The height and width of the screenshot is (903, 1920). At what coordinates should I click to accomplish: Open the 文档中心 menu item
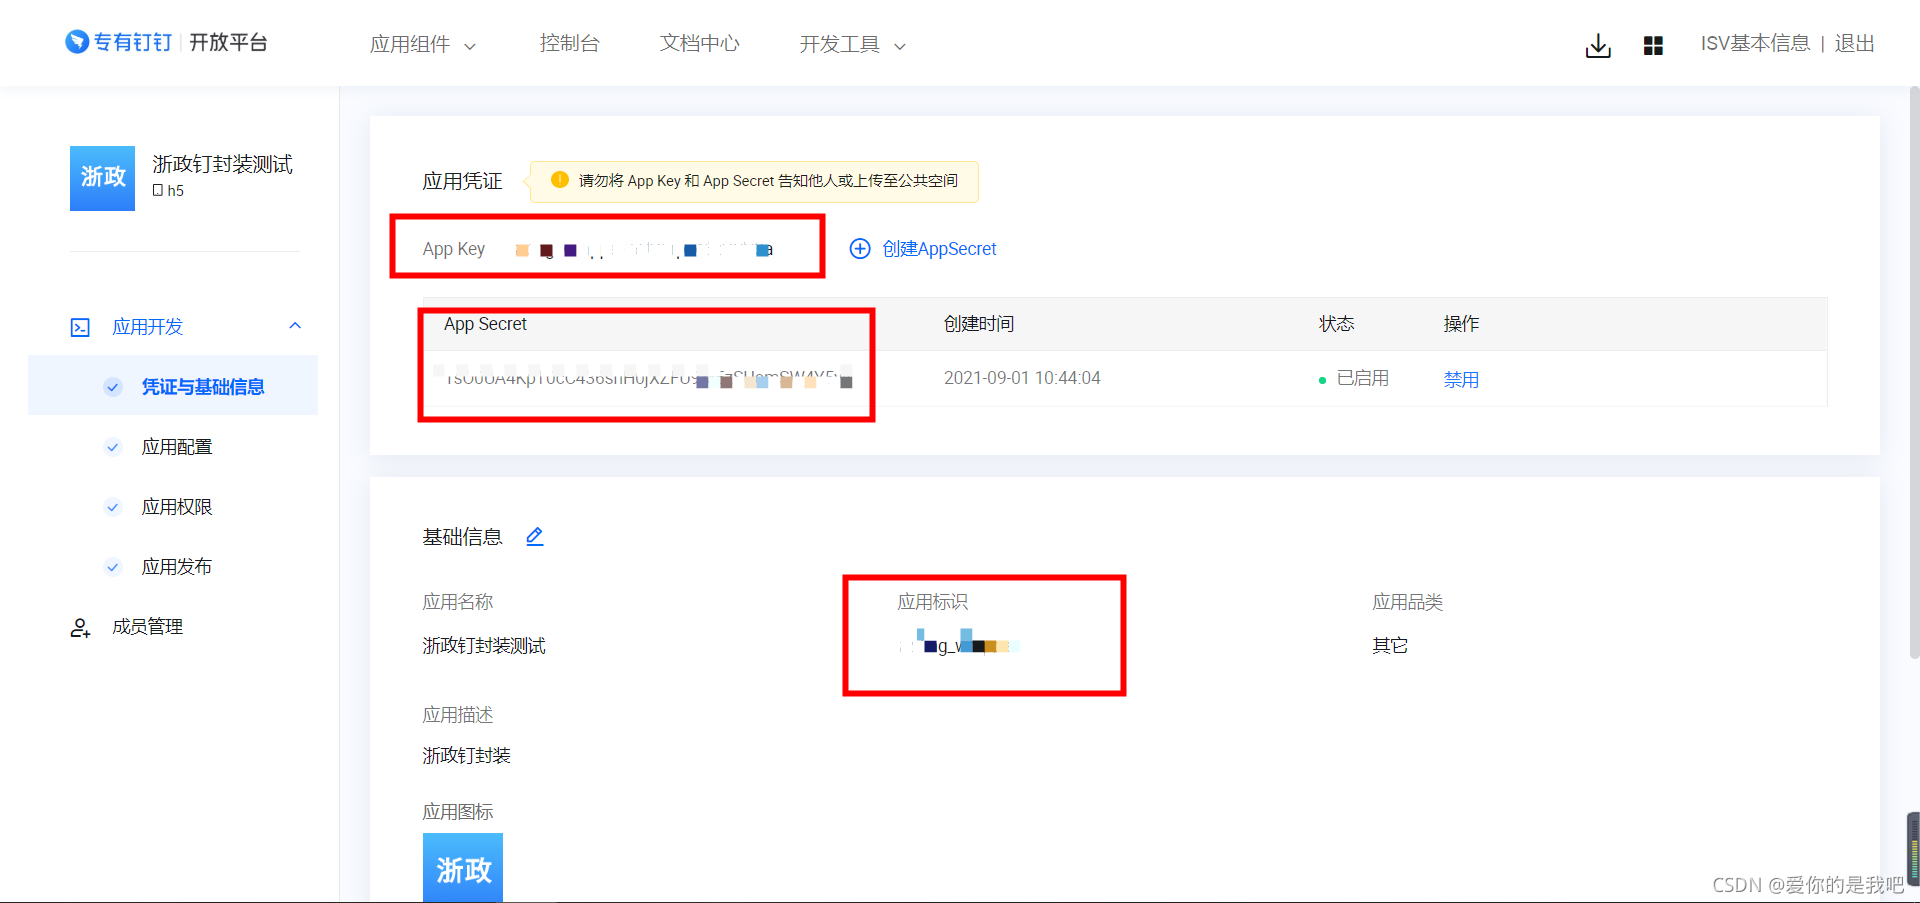pos(699,43)
